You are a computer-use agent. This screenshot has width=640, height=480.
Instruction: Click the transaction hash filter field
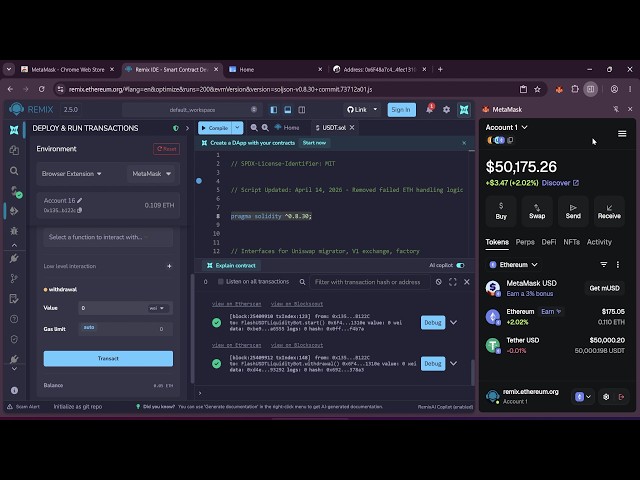(370, 282)
